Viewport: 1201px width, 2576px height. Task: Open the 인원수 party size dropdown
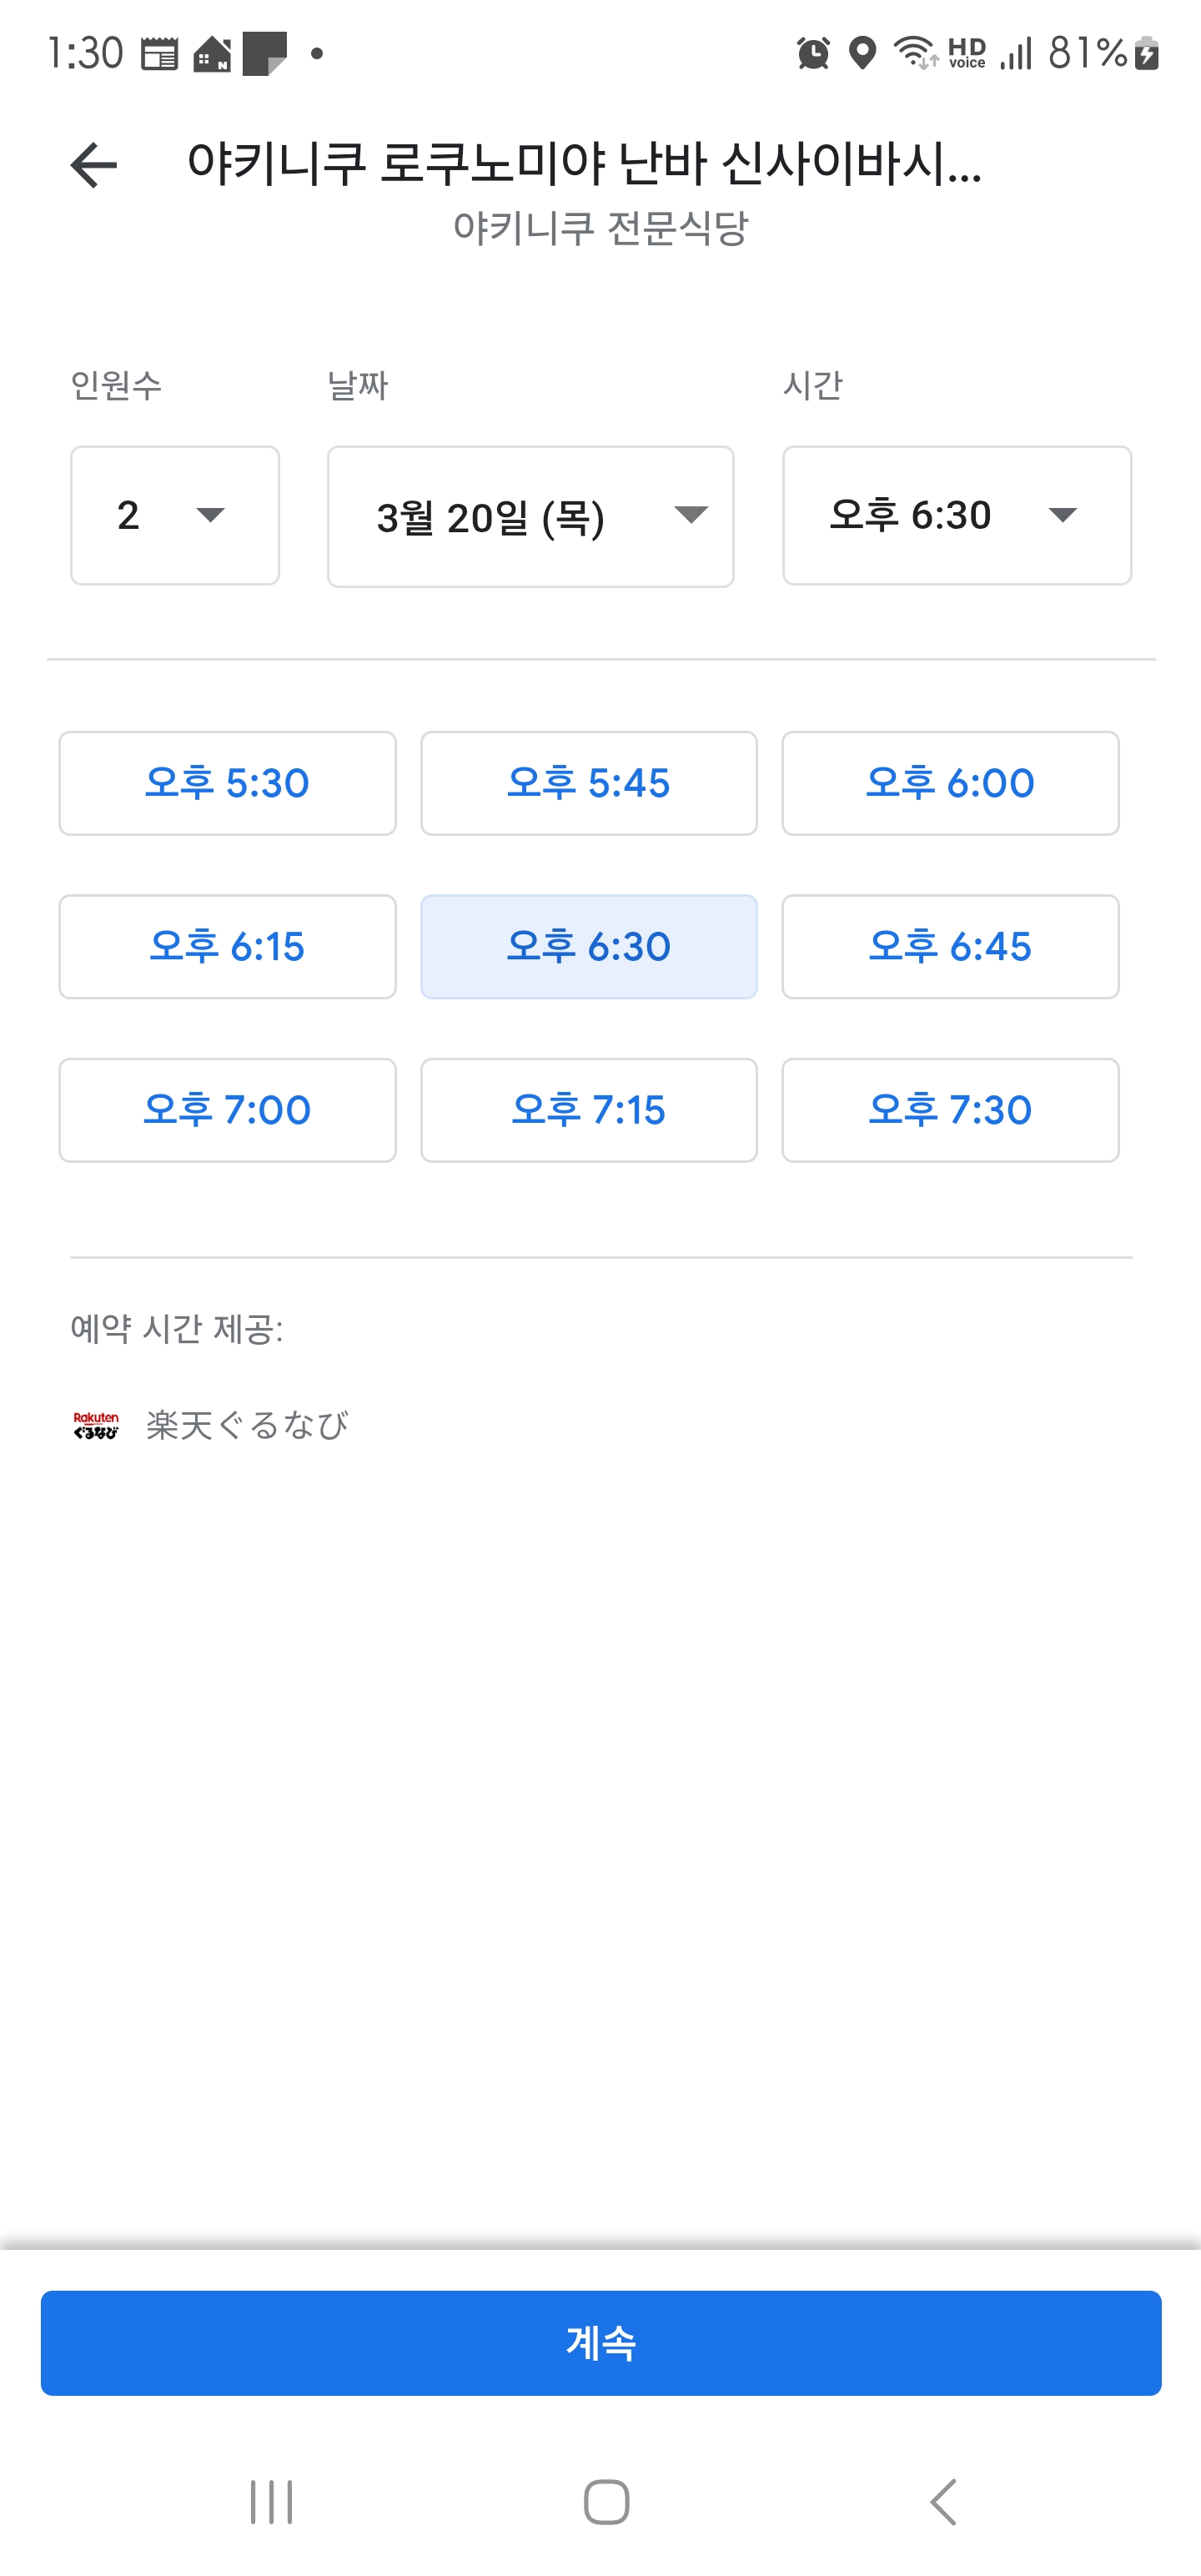[x=175, y=515]
